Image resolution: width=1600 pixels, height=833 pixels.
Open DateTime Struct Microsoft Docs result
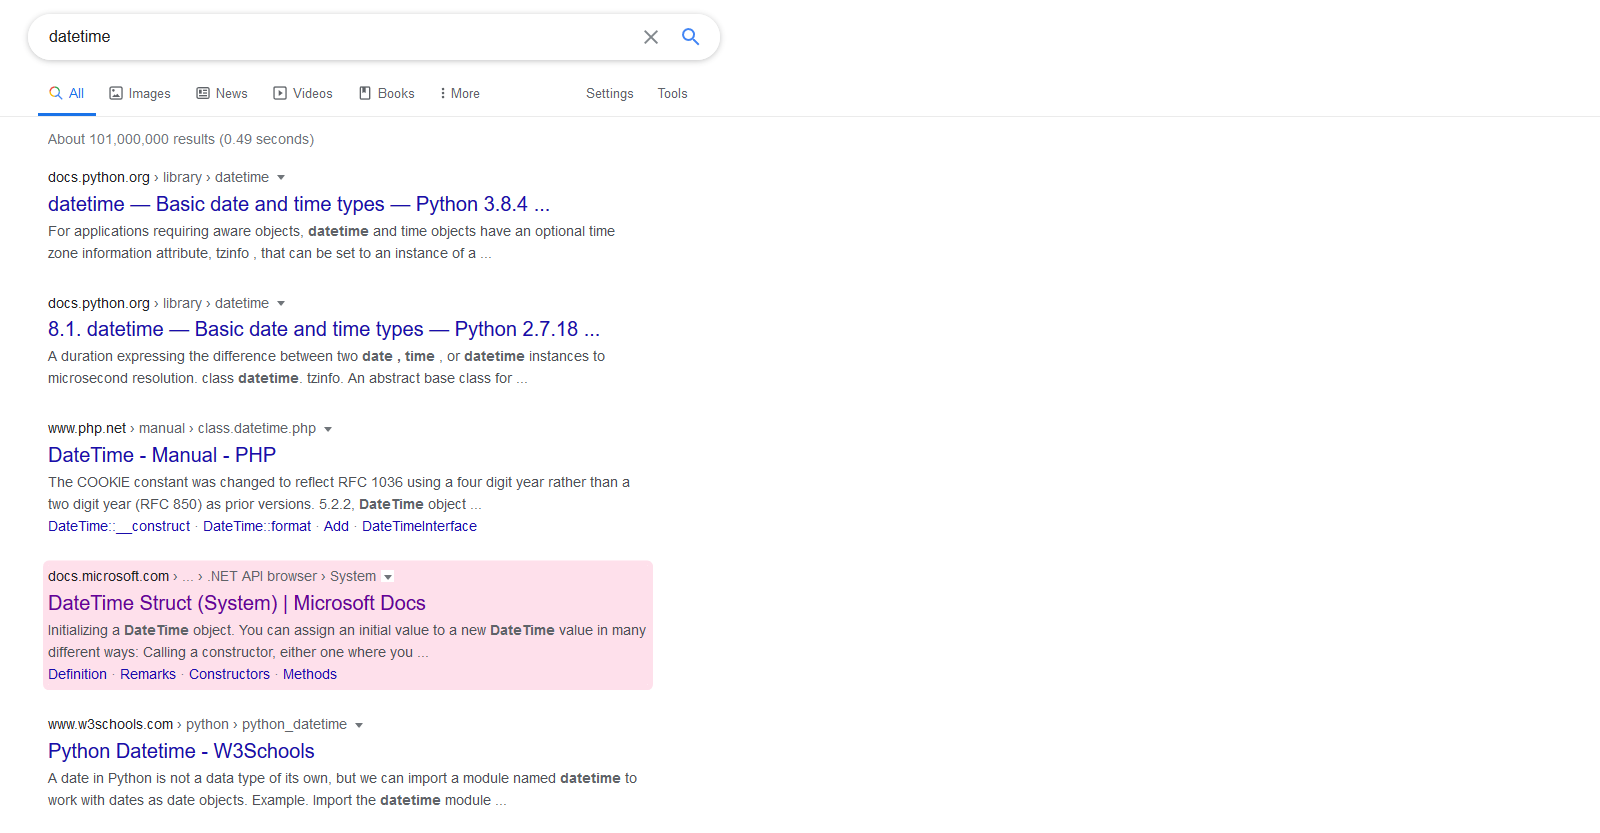pyautogui.click(x=237, y=603)
